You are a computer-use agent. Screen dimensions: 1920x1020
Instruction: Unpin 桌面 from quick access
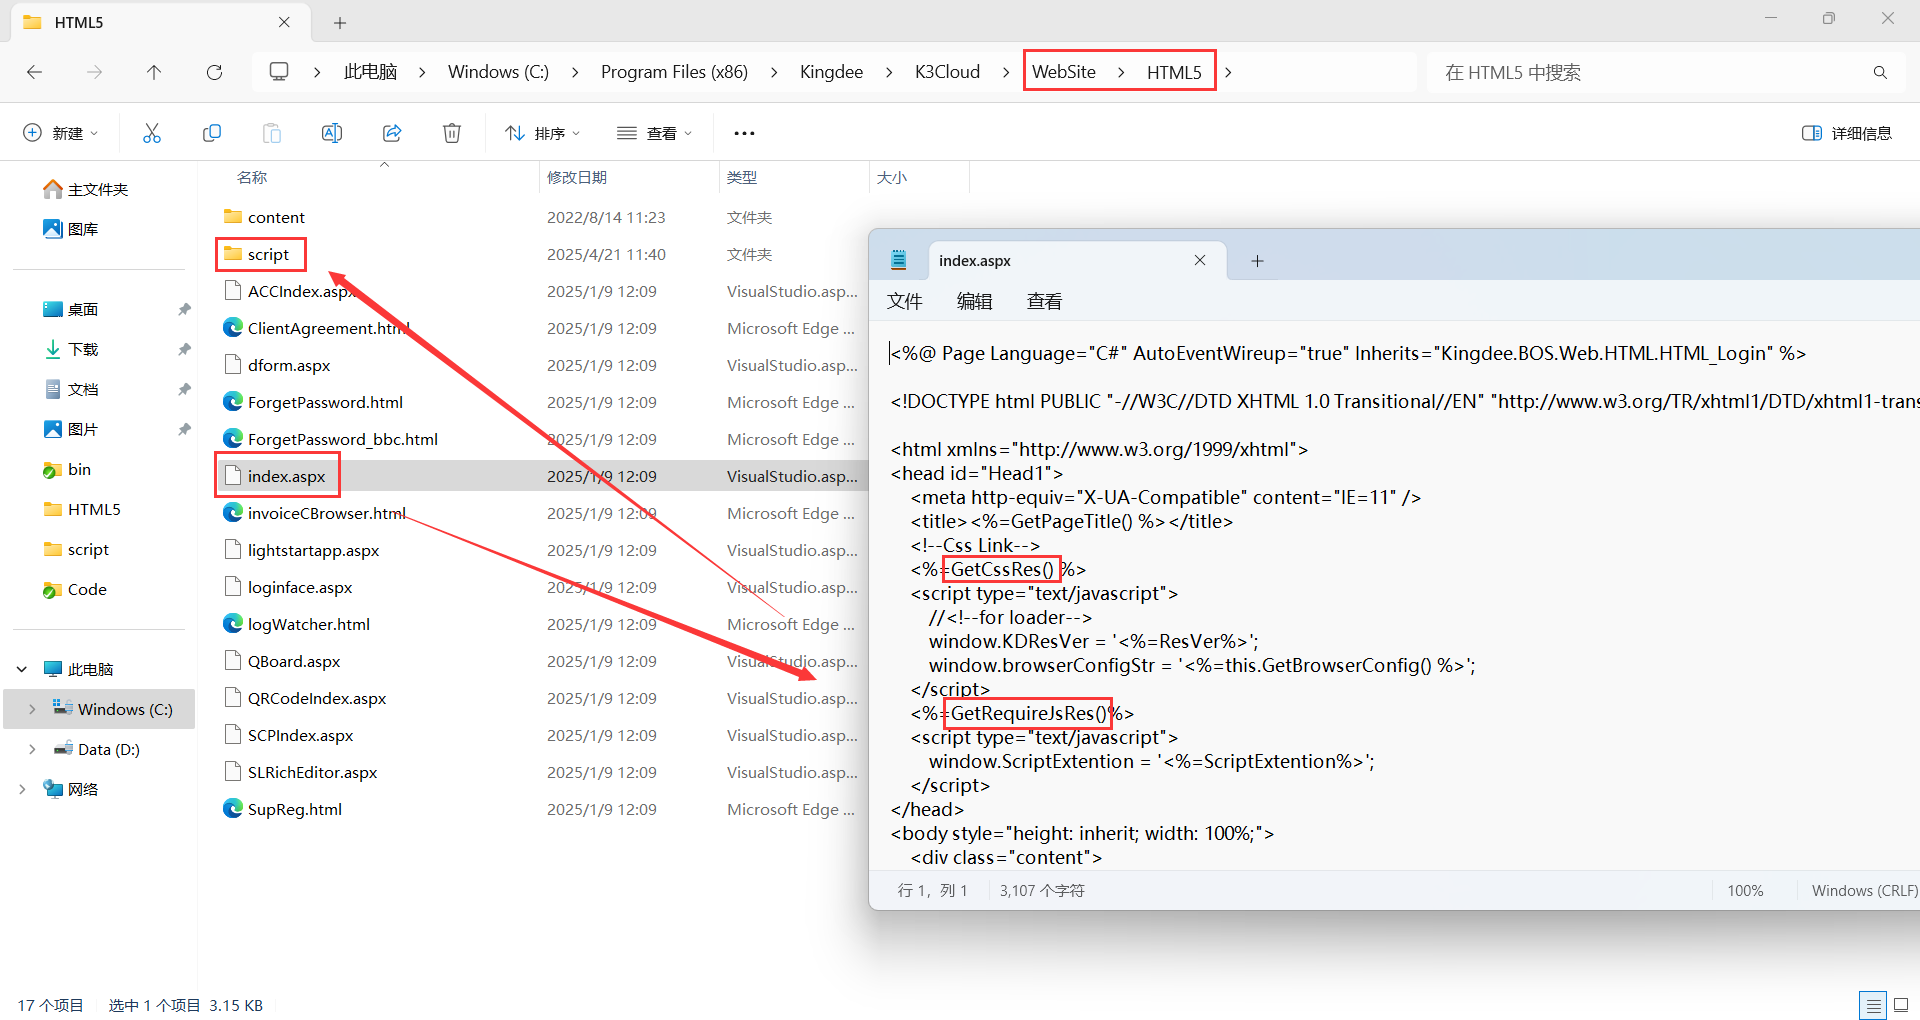(184, 309)
